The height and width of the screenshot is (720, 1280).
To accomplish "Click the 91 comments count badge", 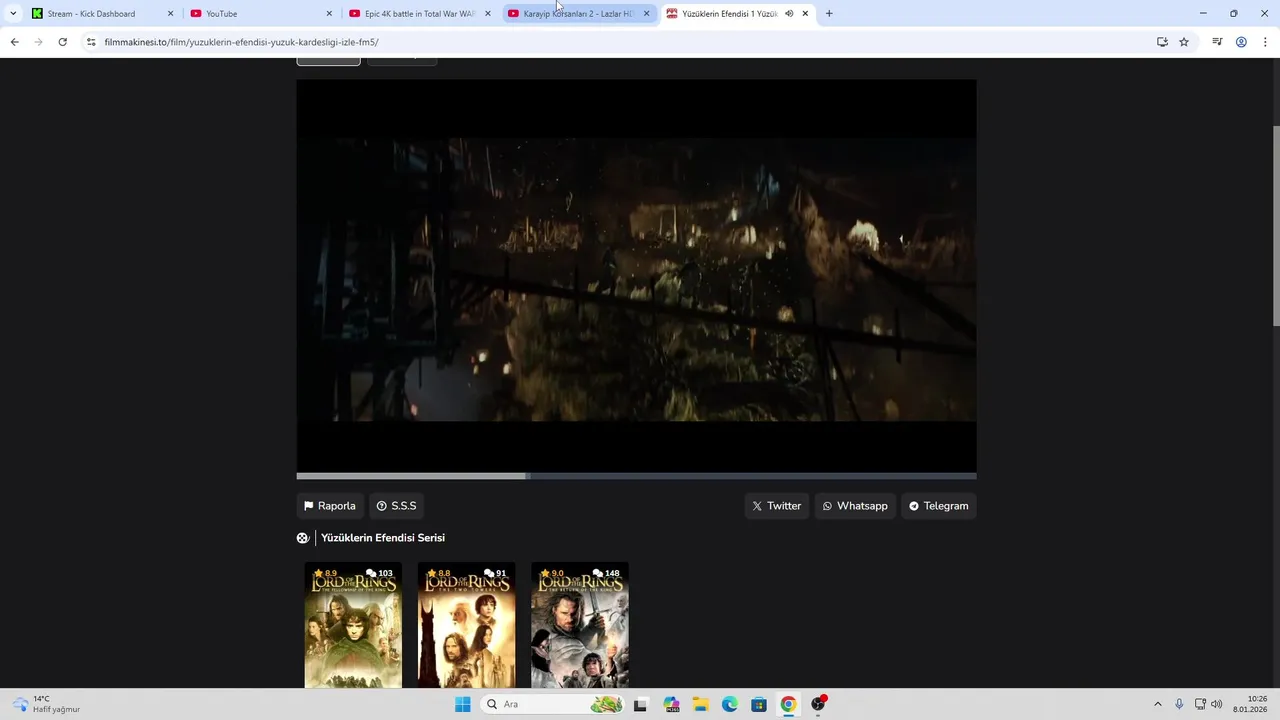I will pos(495,574).
